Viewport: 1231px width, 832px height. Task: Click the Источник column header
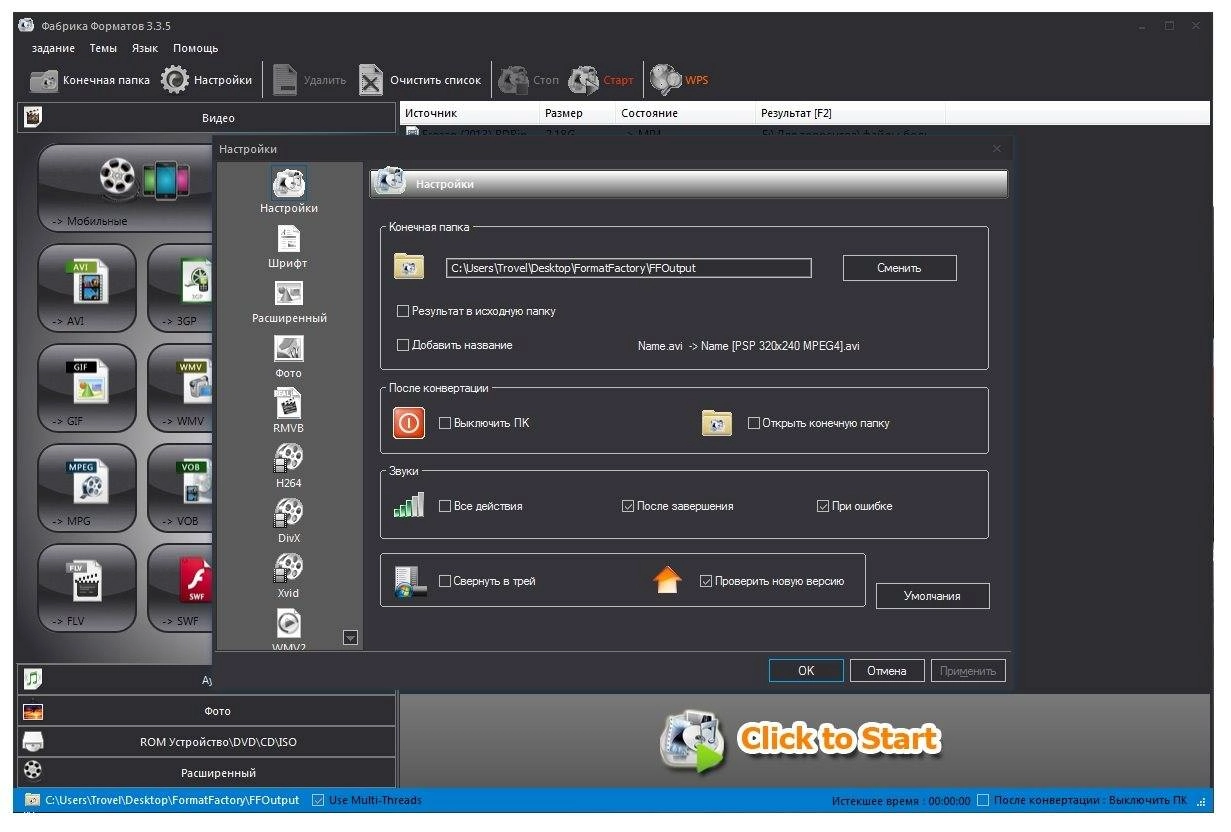coord(469,113)
